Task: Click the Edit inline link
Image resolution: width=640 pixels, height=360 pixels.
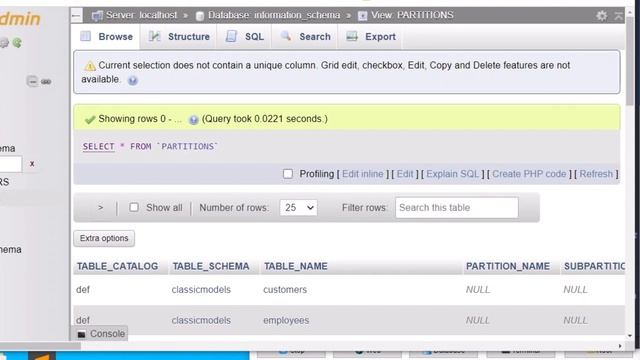Action: pyautogui.click(x=362, y=174)
